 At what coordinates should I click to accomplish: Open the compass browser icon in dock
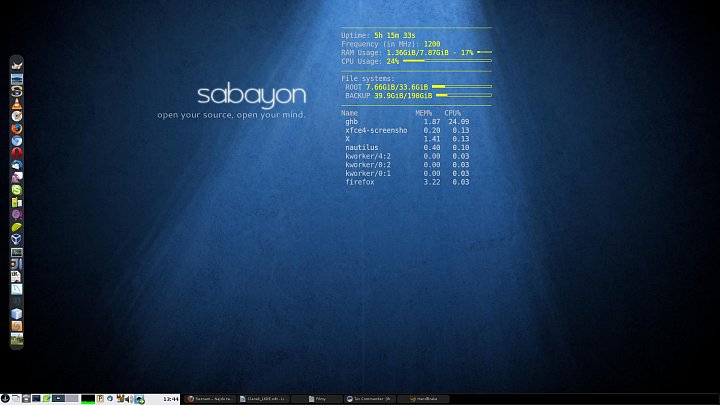17,116
